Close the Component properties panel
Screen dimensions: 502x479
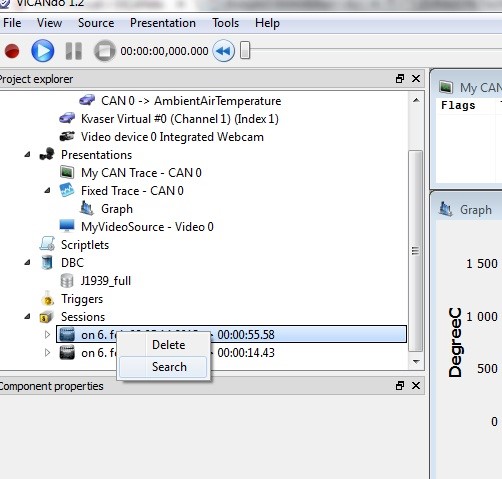(x=416, y=386)
